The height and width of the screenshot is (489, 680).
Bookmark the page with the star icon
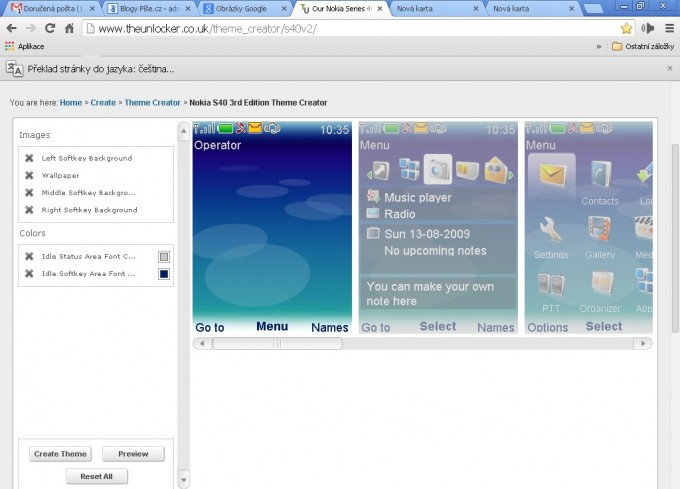(626, 29)
